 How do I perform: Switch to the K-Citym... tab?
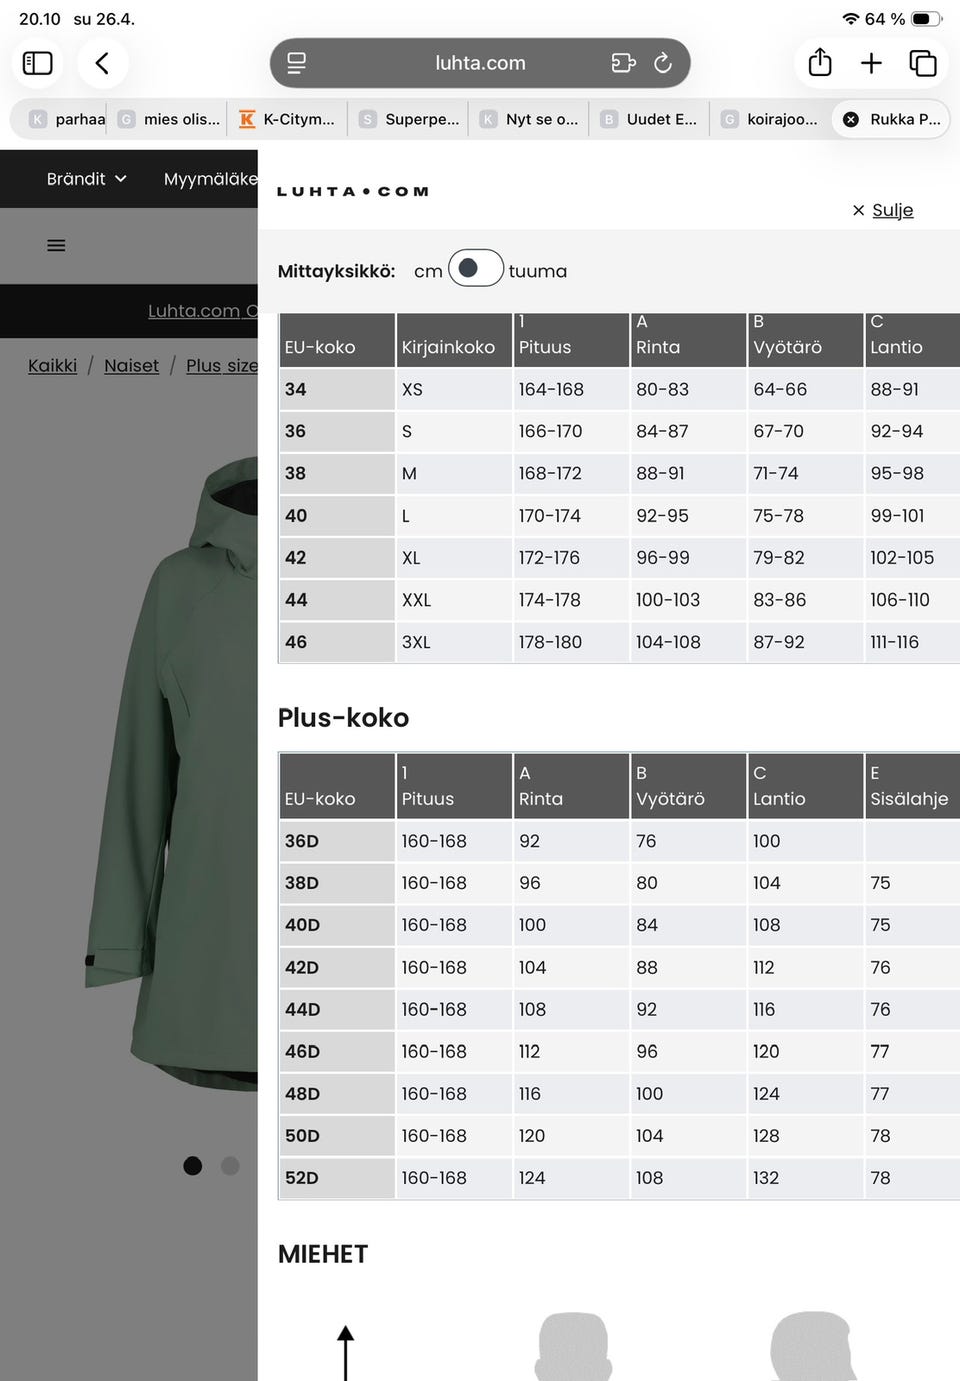[x=287, y=119]
